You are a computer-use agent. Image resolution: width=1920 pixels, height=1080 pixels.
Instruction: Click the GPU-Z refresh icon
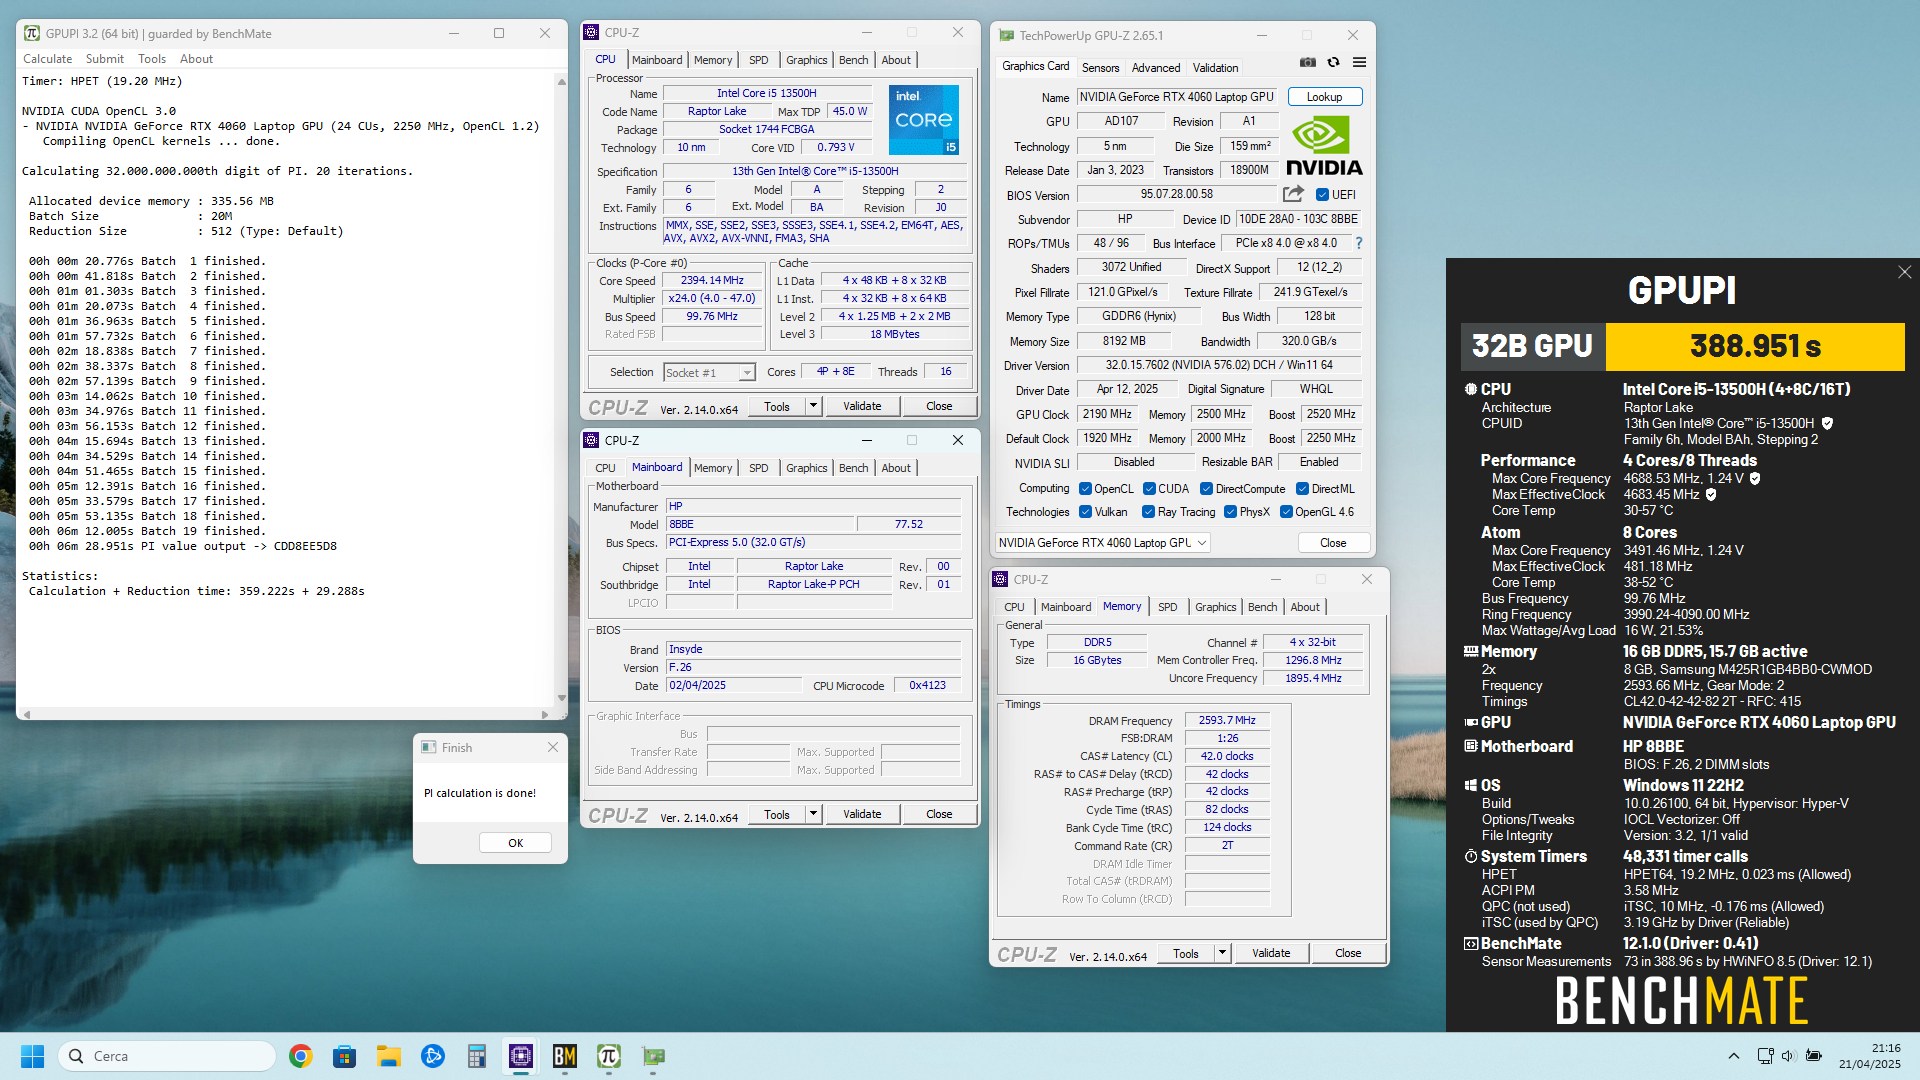[1333, 62]
